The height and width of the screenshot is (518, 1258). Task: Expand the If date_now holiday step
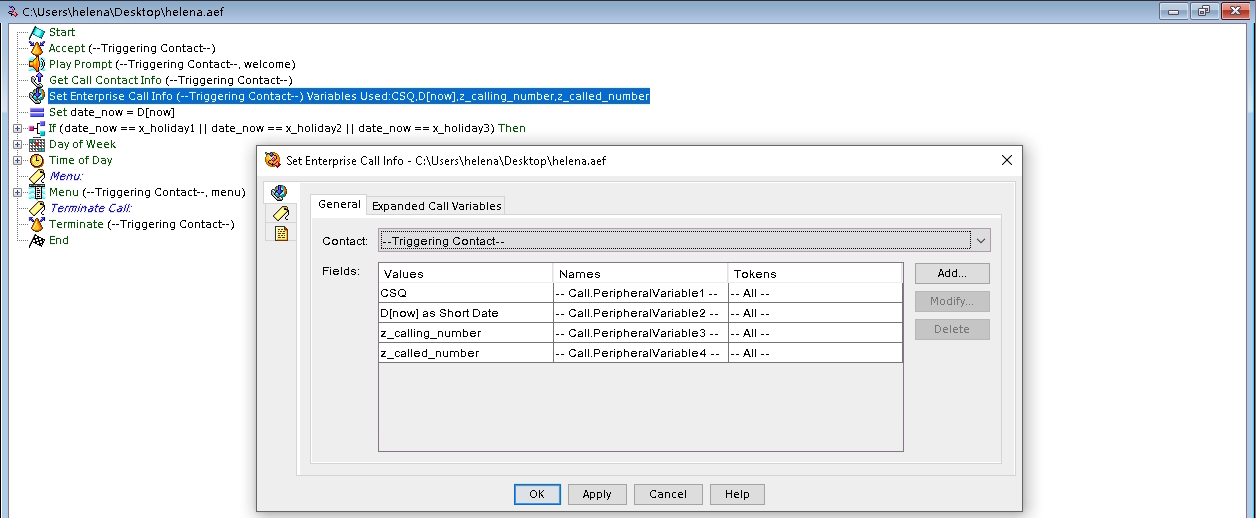click(x=17, y=128)
